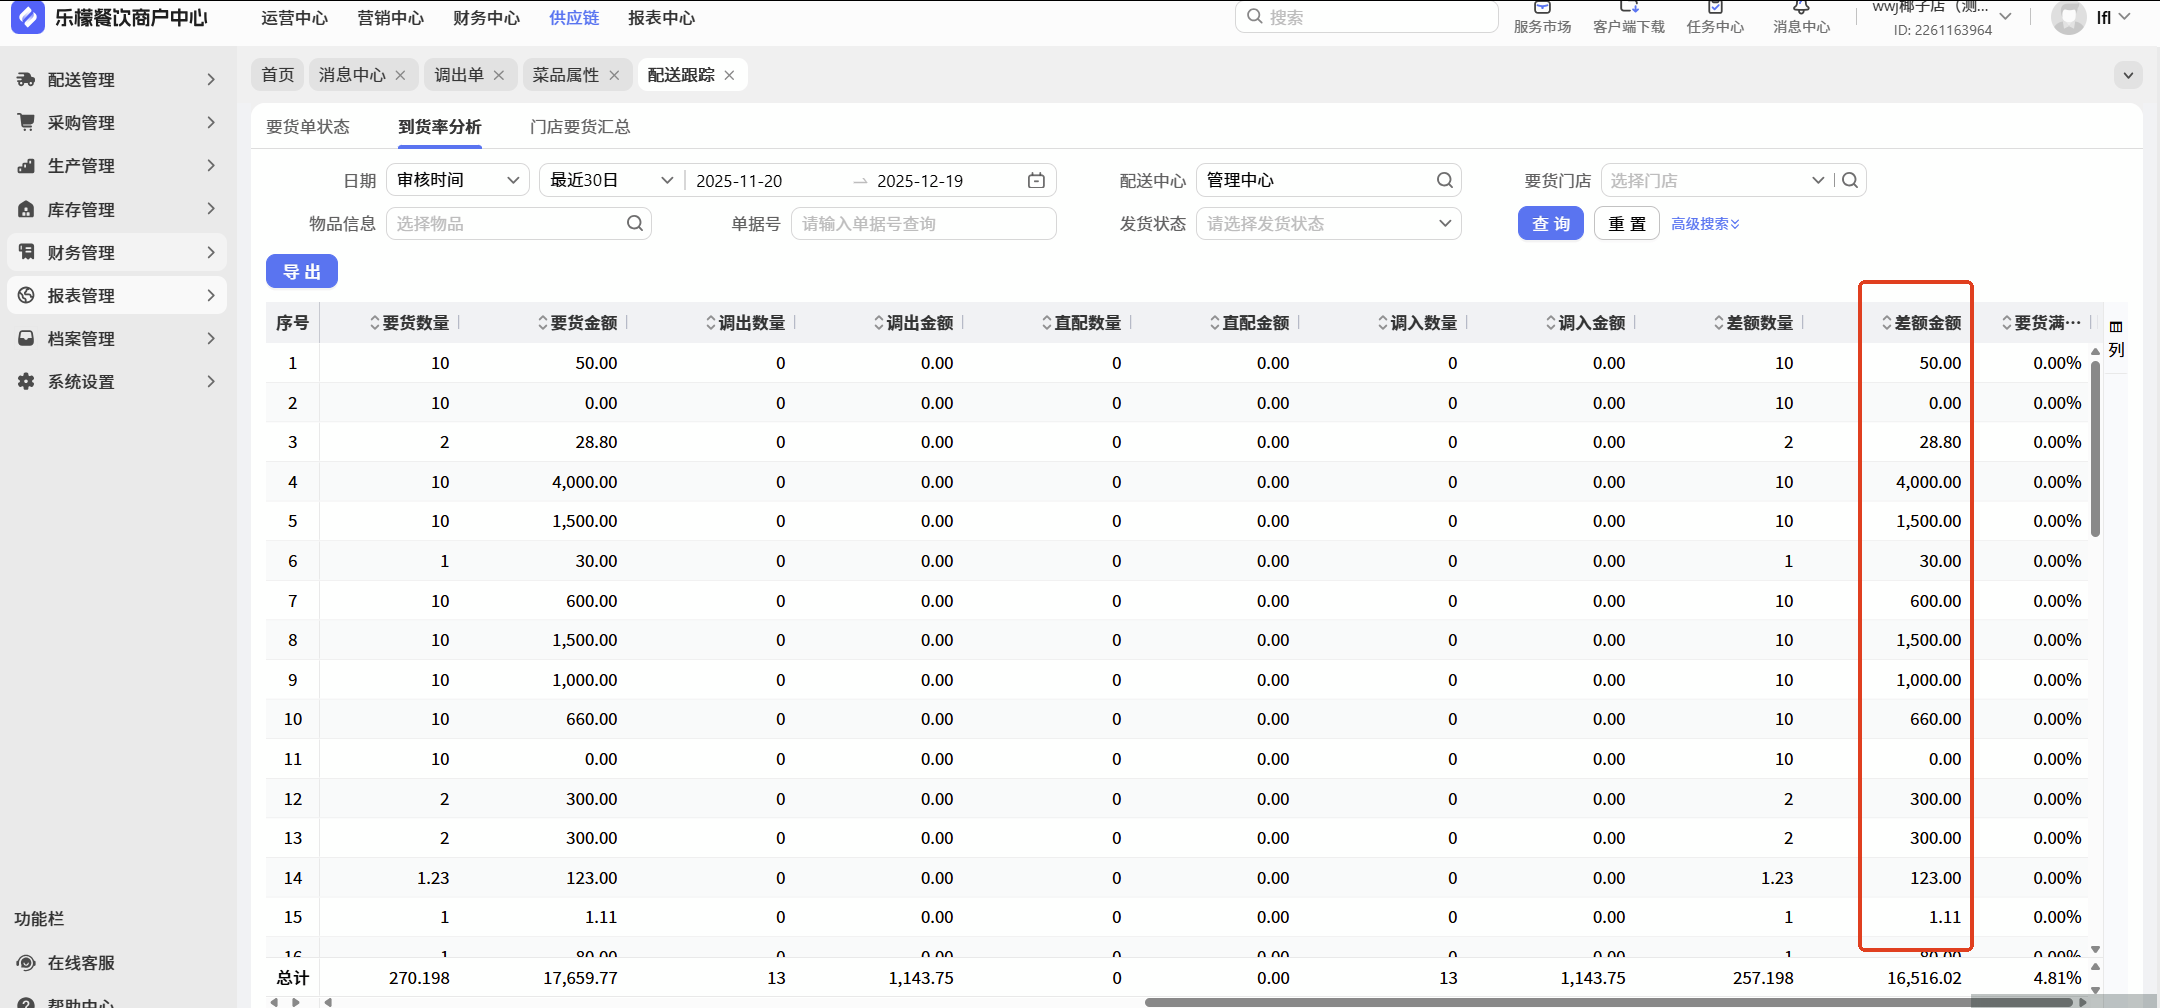Open 任务中心 in the header
Viewport: 2160px width, 1008px height.
(1715, 18)
